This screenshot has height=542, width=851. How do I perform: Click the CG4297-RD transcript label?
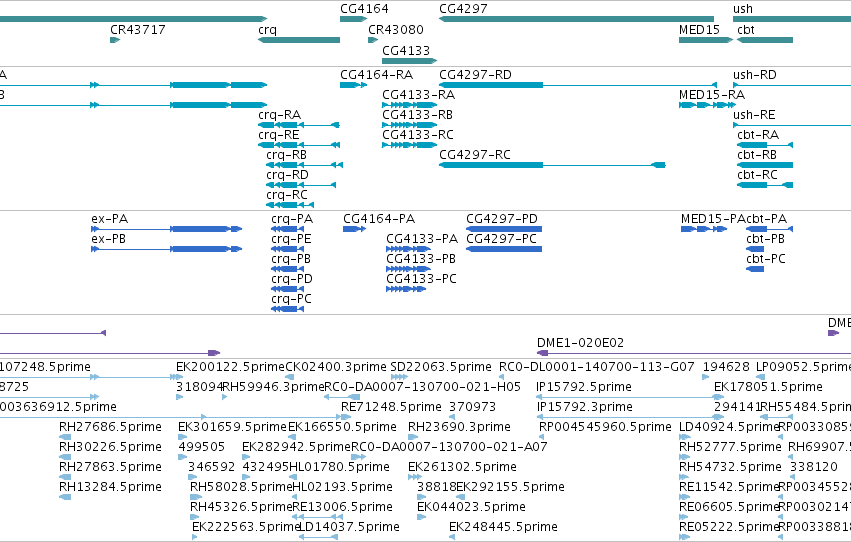click(475, 74)
